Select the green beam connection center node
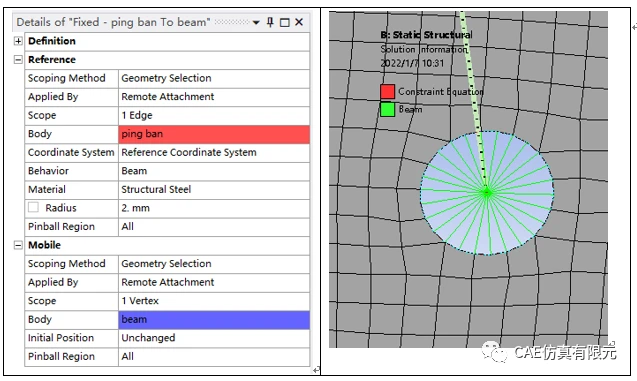 [x=487, y=193]
